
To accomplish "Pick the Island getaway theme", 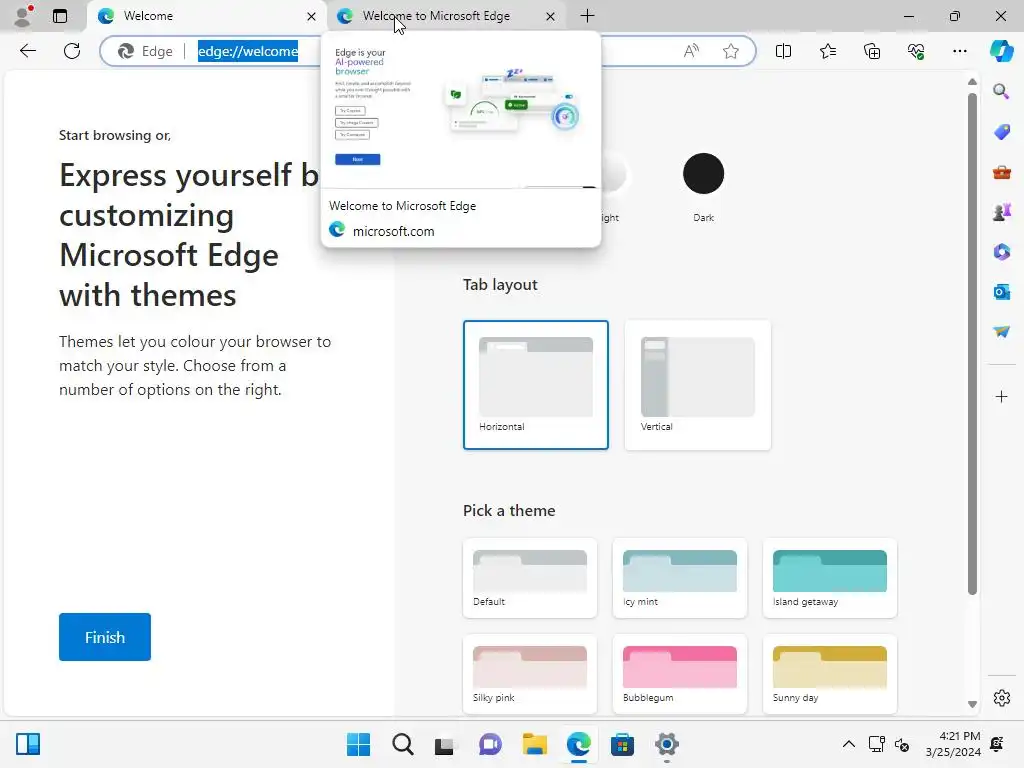I will [x=830, y=578].
